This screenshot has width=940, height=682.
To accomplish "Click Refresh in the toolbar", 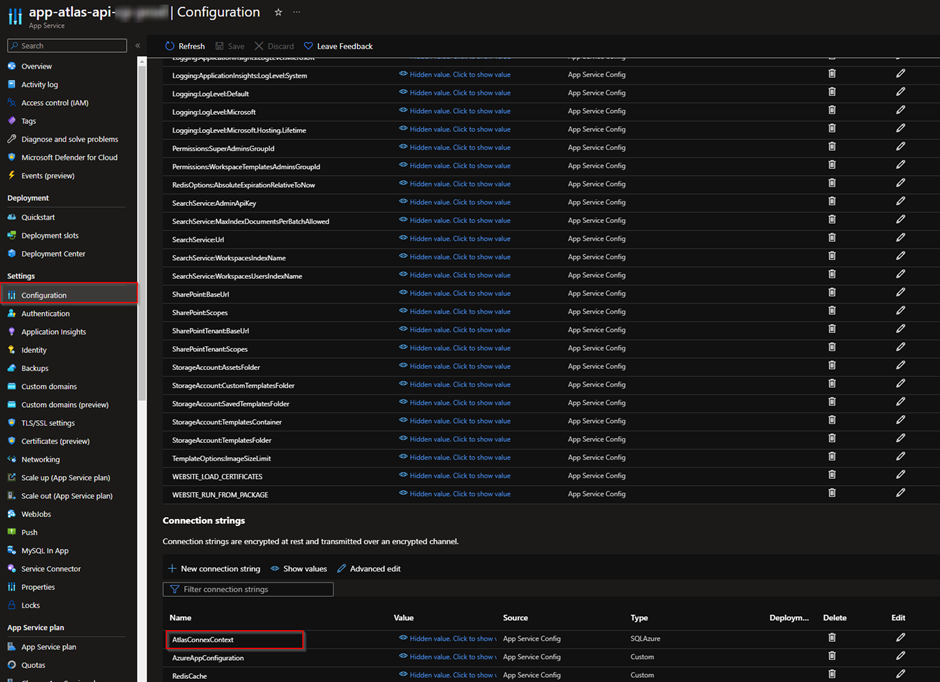I will (x=185, y=46).
